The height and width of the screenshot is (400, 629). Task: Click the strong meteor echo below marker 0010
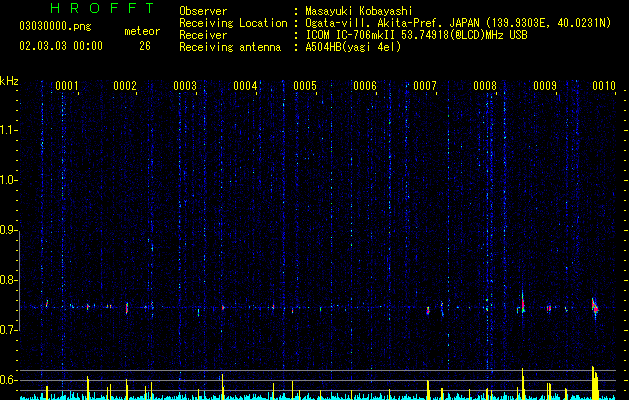point(595,308)
